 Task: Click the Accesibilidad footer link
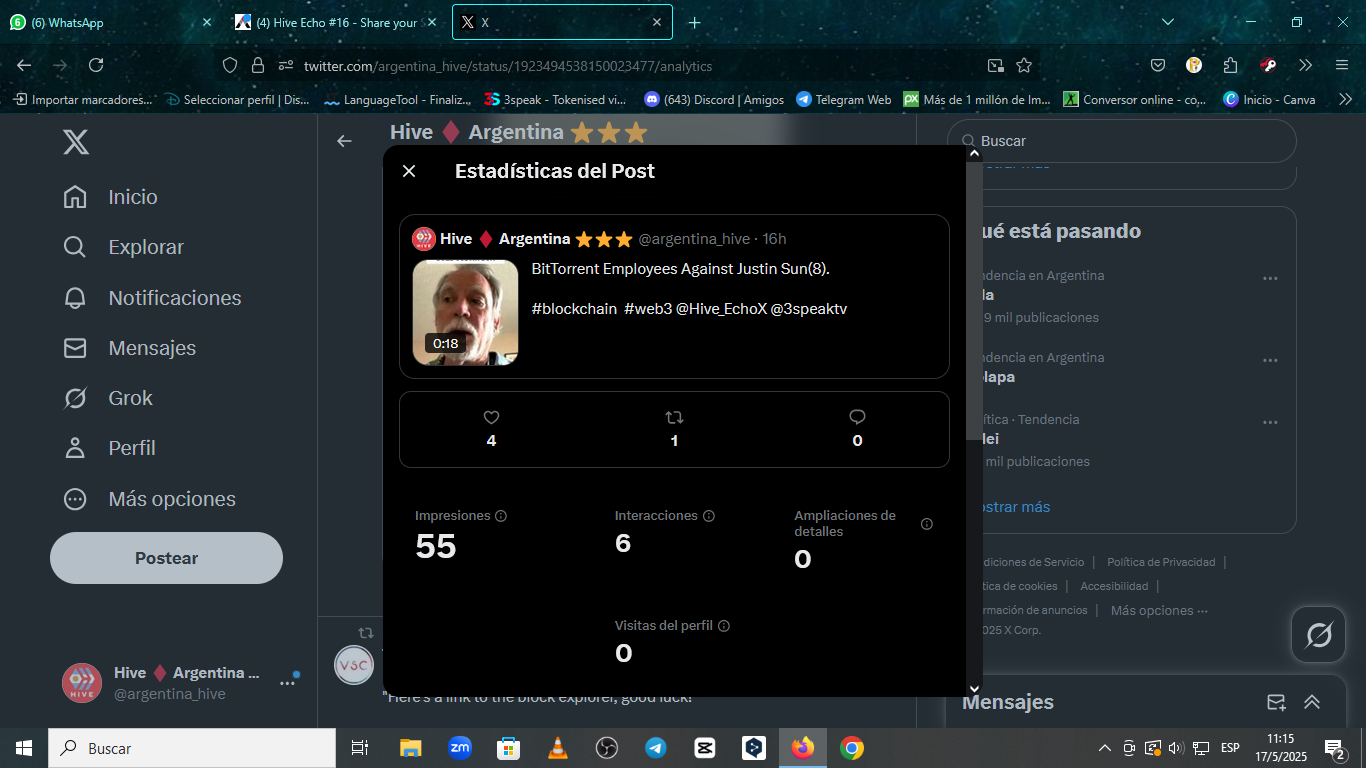(1114, 586)
